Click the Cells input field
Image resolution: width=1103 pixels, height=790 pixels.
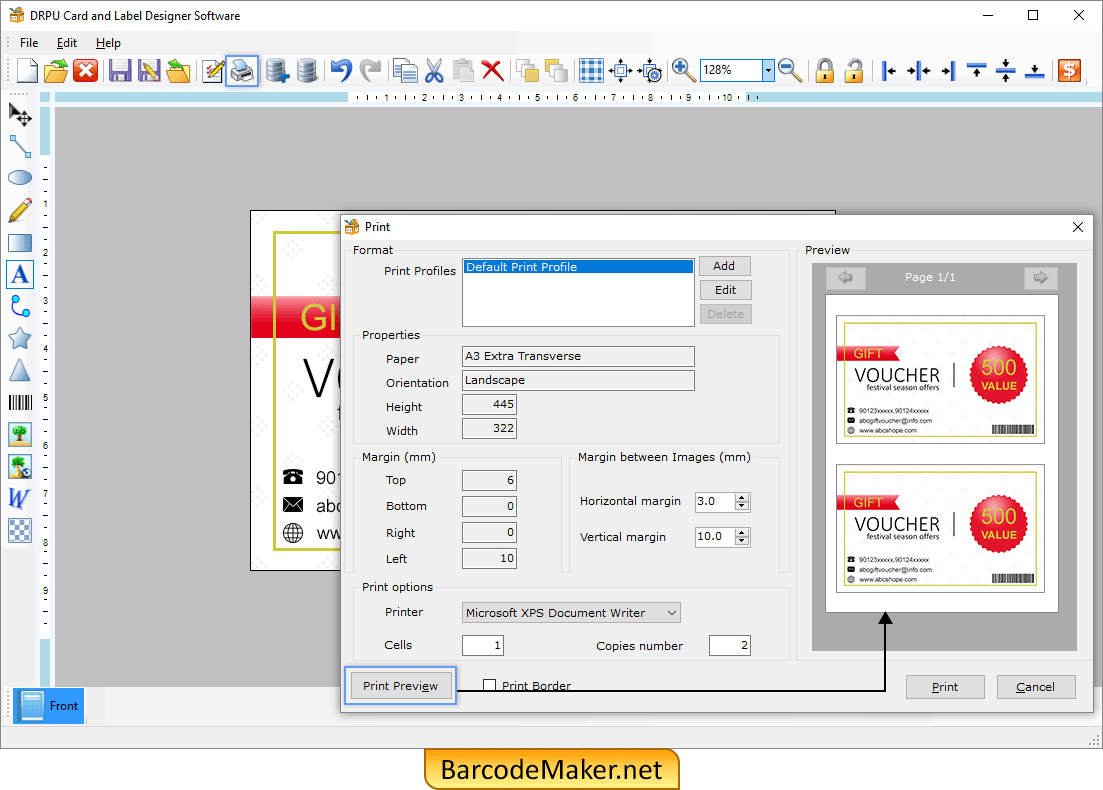(x=483, y=645)
